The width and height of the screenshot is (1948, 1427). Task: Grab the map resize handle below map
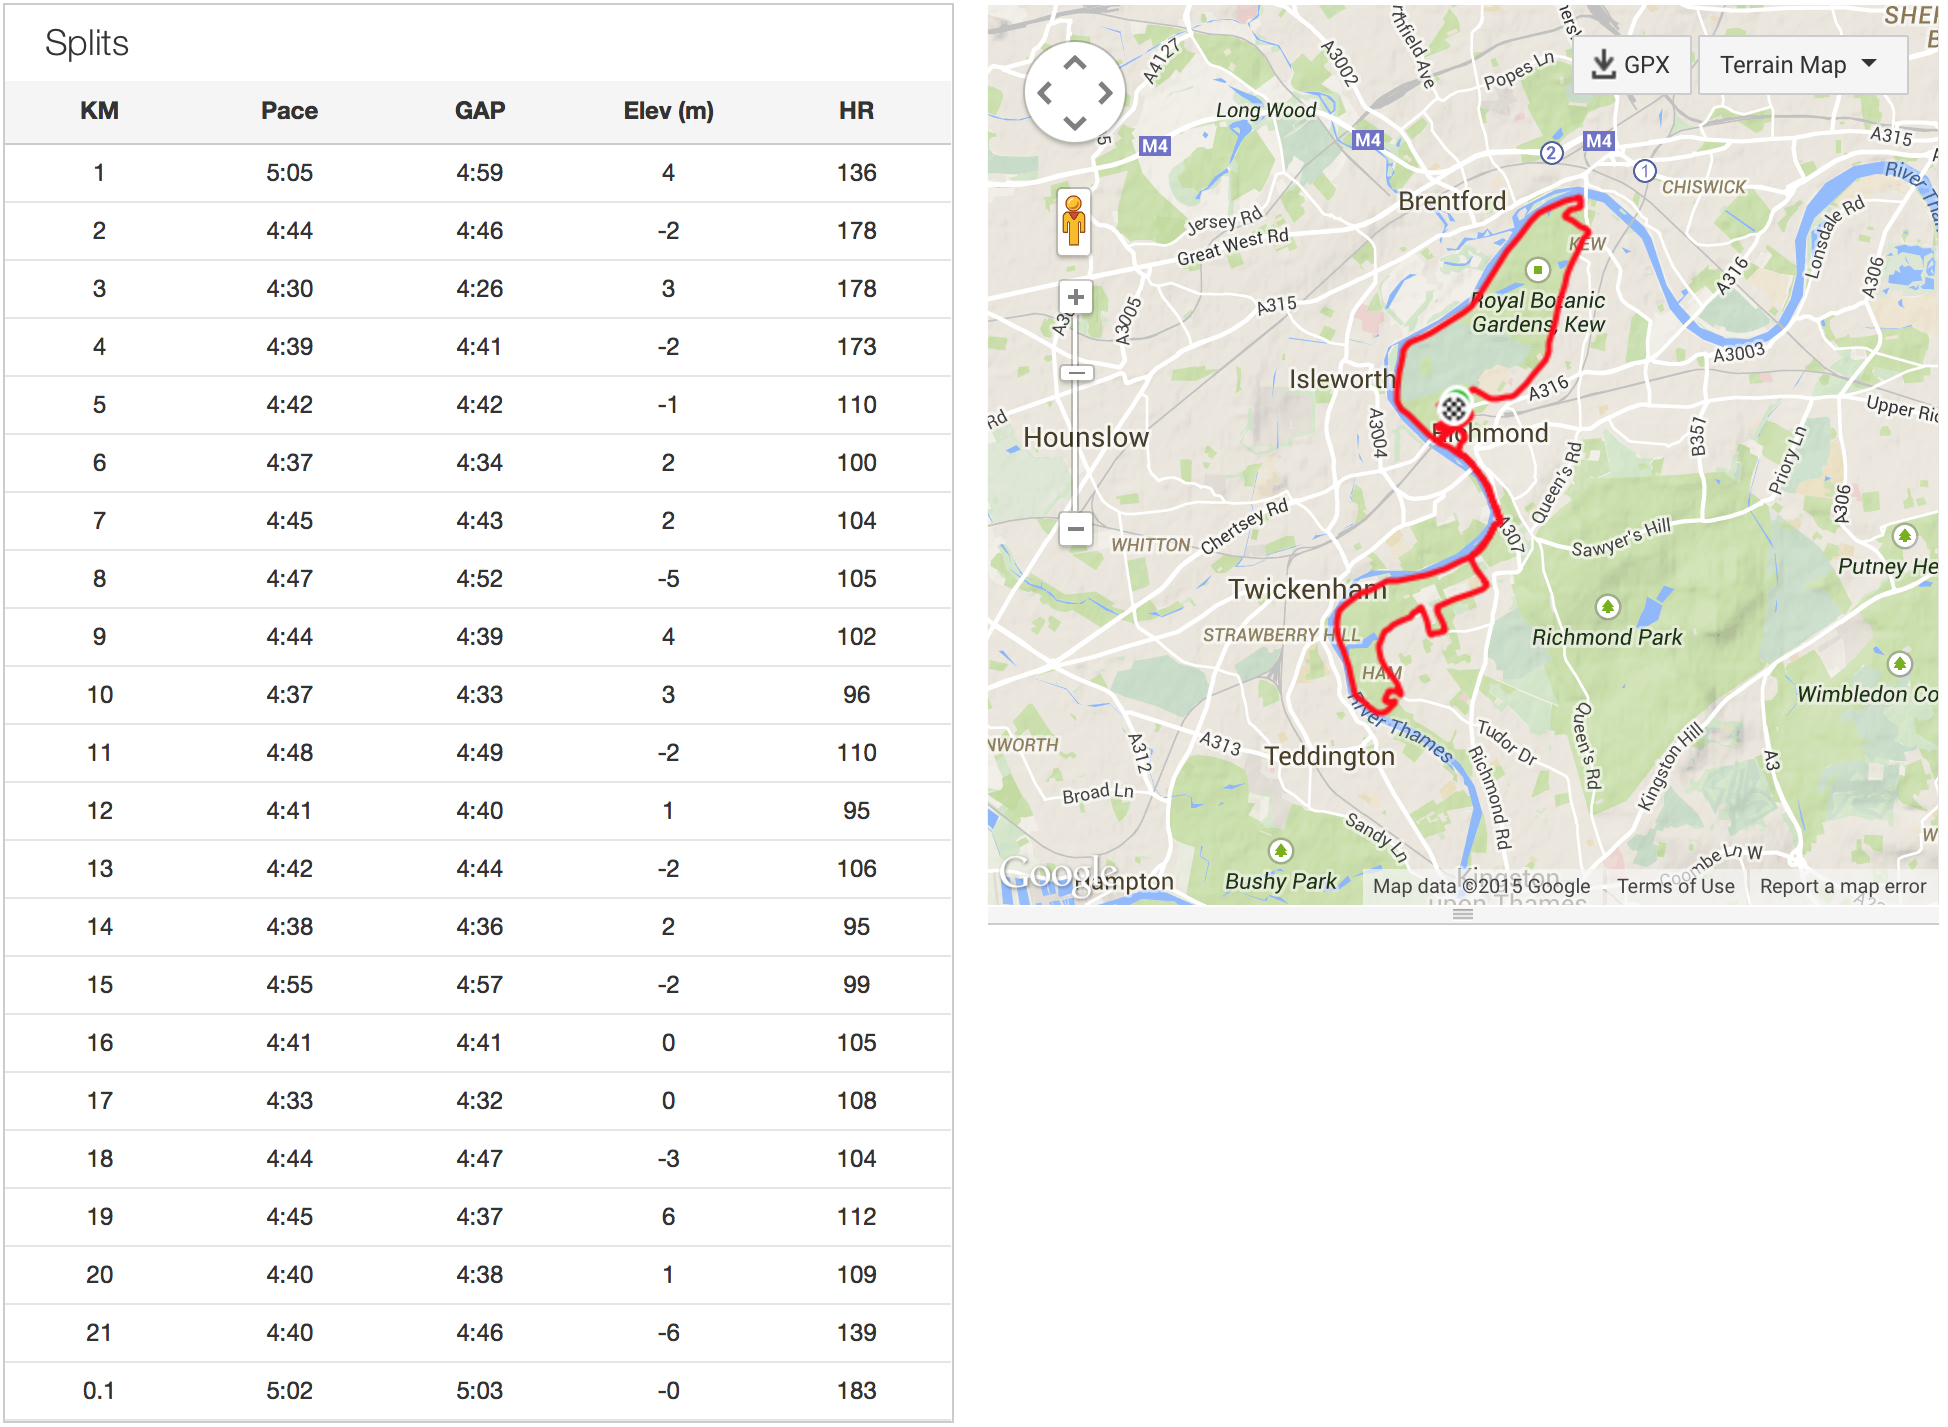click(x=1463, y=914)
